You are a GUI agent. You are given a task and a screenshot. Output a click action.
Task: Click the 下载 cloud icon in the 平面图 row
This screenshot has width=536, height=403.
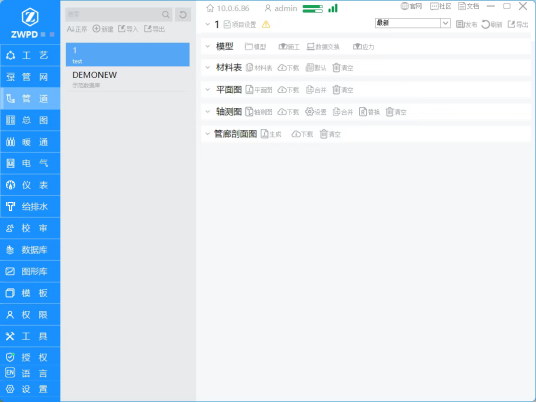click(x=282, y=90)
